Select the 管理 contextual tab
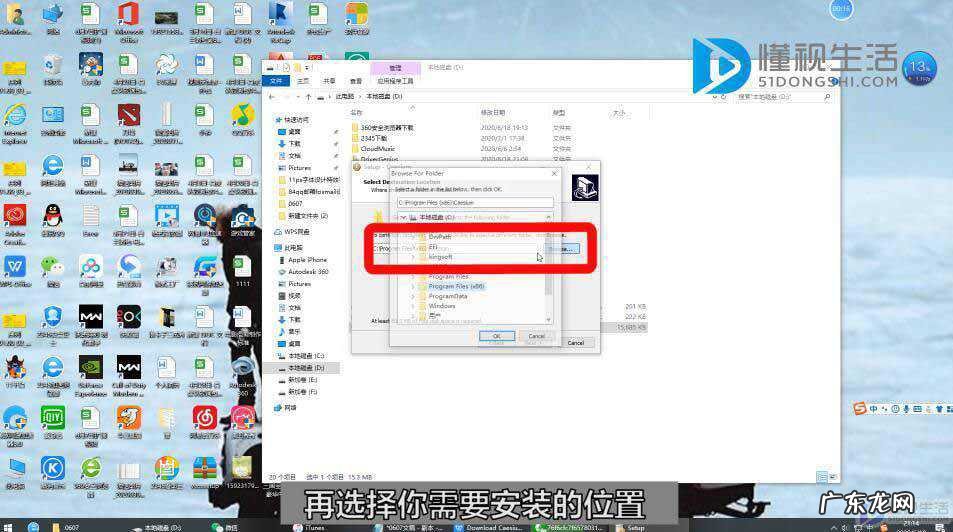Viewport: 953px width, 532px height. tap(395, 68)
